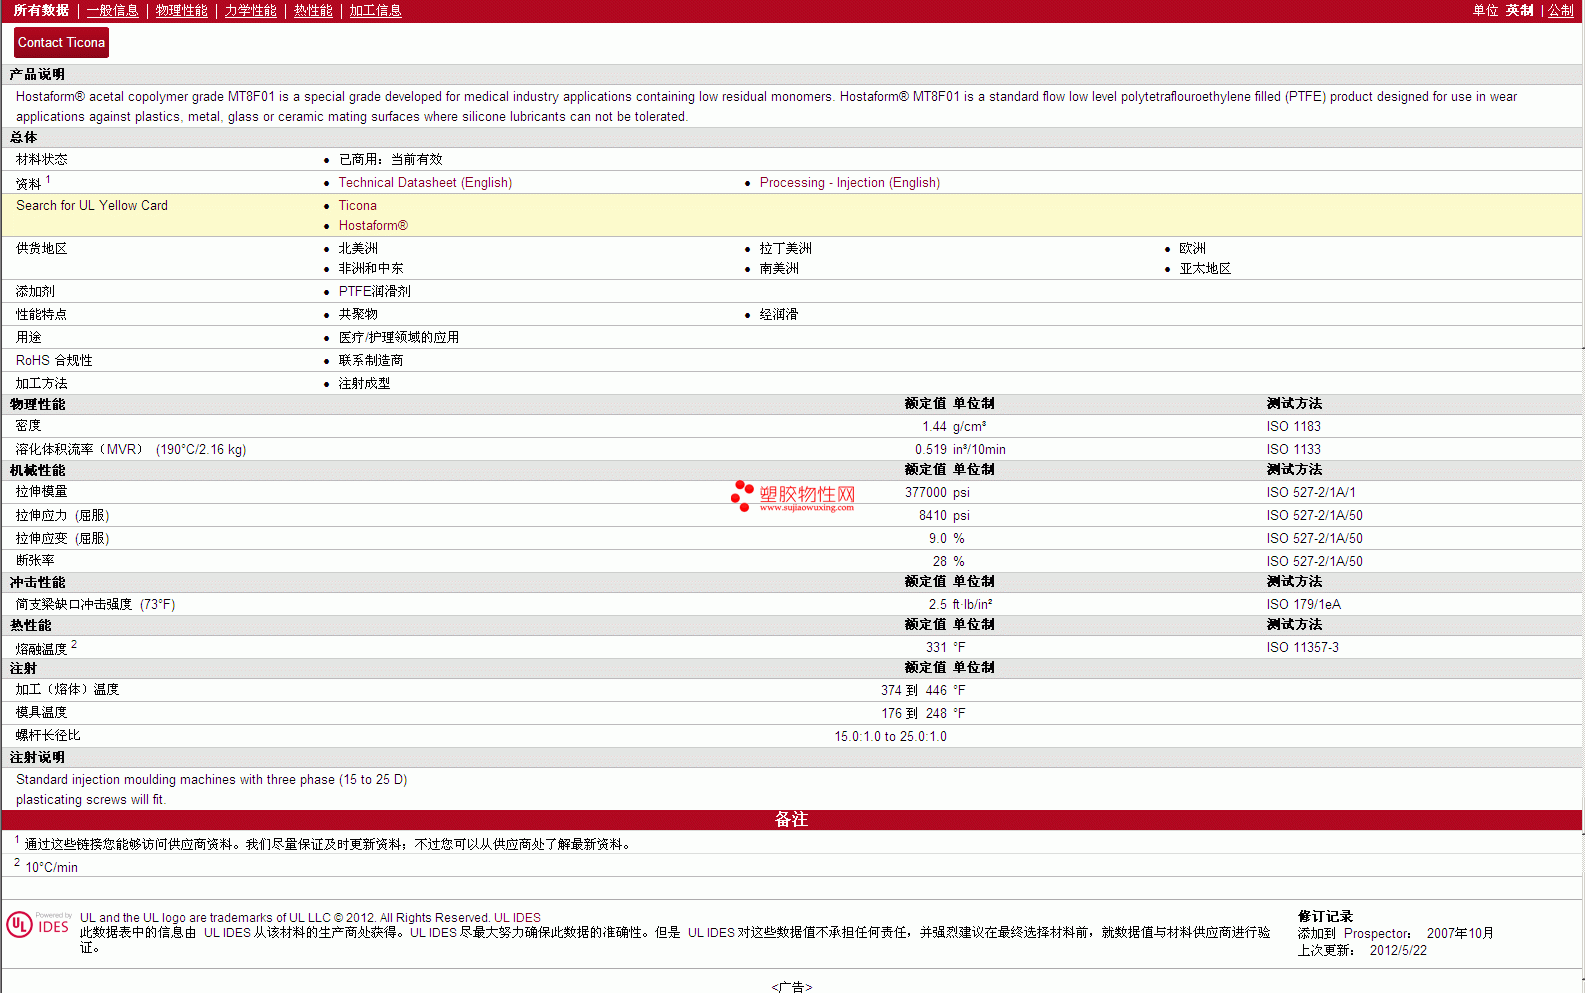
Task: Select the 欧洲 region text
Action: pyautogui.click(x=1193, y=249)
